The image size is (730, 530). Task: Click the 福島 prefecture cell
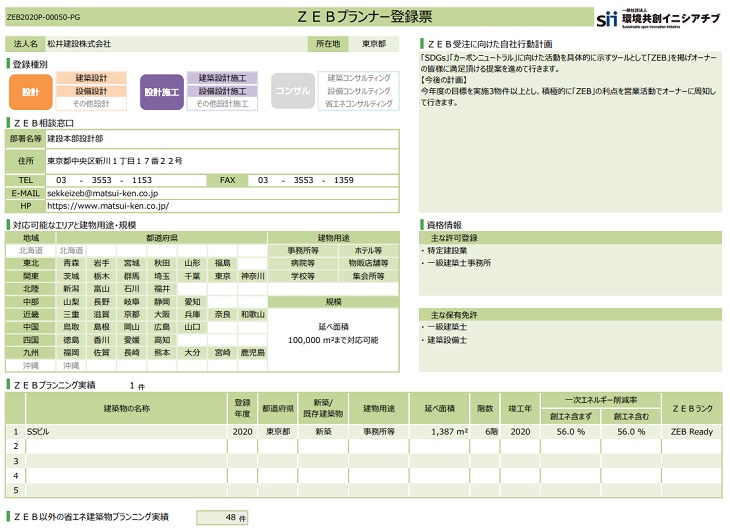pos(223,263)
